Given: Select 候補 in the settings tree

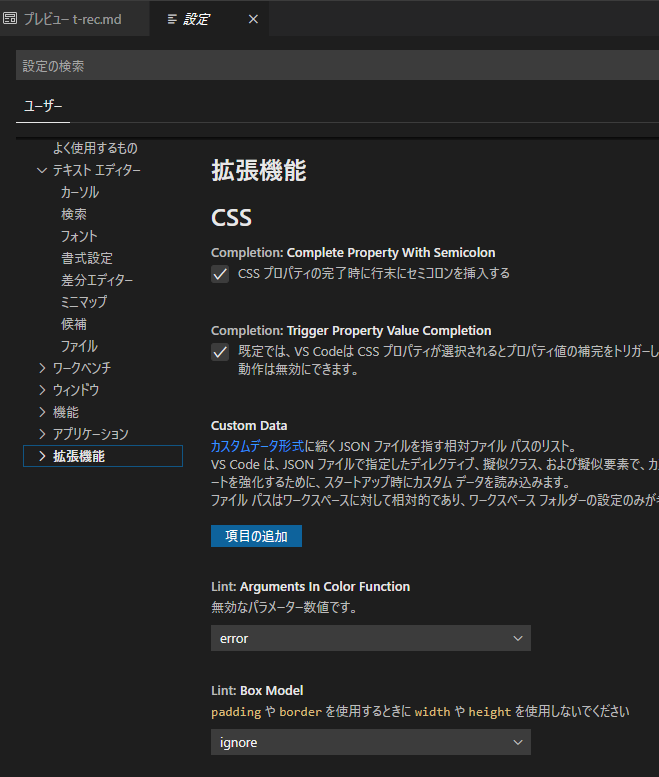Looking at the screenshot, I should click(x=74, y=324).
